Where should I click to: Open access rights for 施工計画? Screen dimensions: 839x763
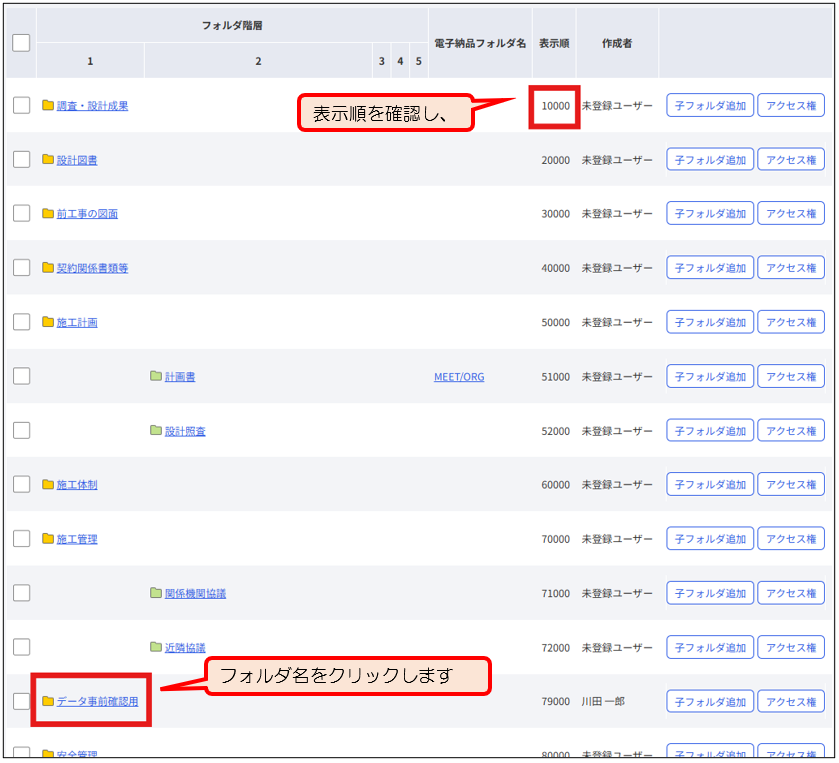pyautogui.click(x=791, y=322)
